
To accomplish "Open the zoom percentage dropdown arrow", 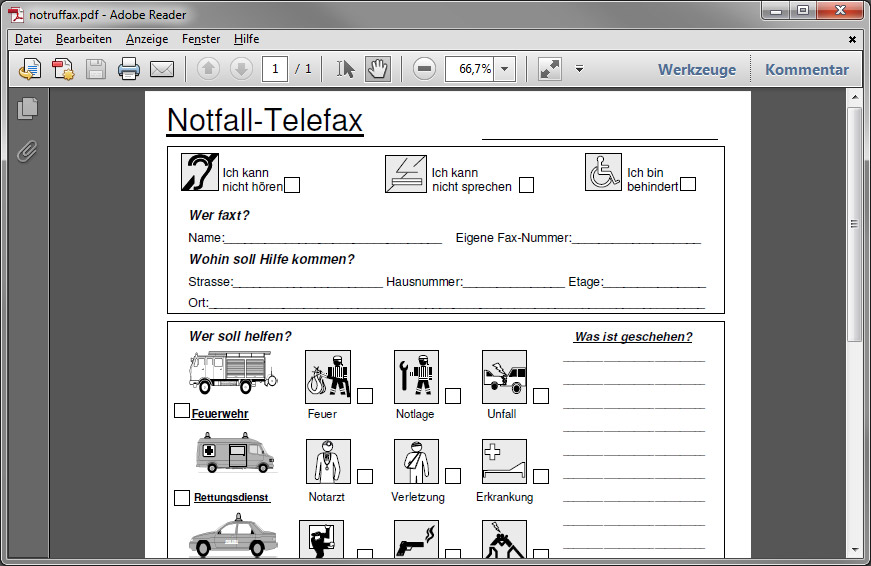I will (505, 69).
